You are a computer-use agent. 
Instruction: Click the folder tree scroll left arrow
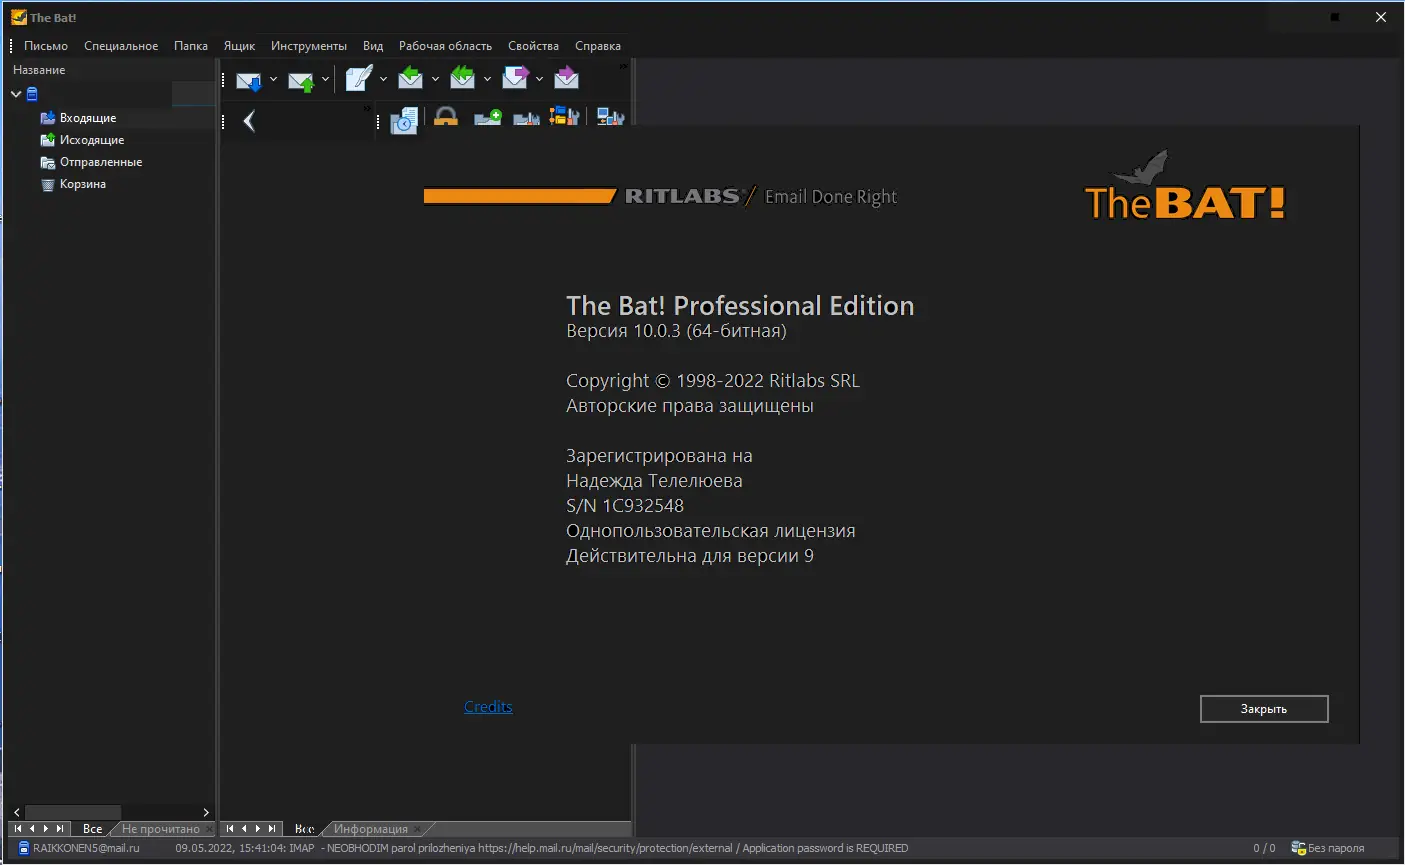coord(17,812)
